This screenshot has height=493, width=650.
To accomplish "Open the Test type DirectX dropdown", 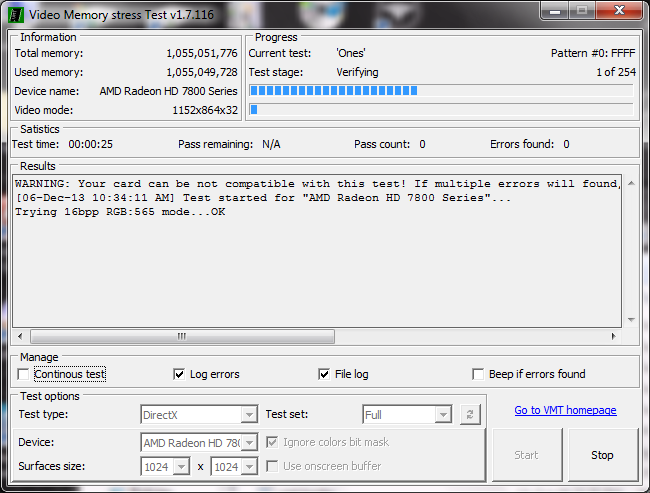I will [199, 414].
